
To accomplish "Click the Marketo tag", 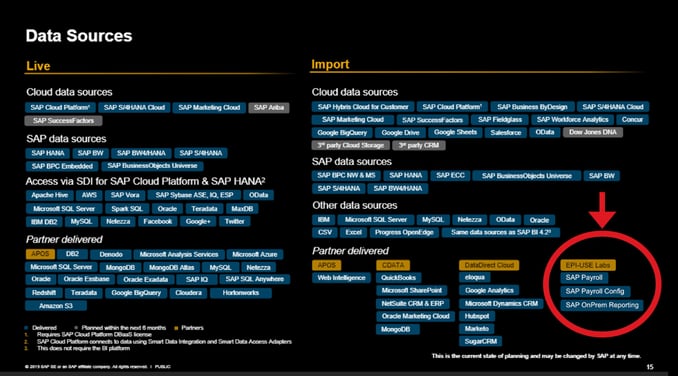I will 477,329.
